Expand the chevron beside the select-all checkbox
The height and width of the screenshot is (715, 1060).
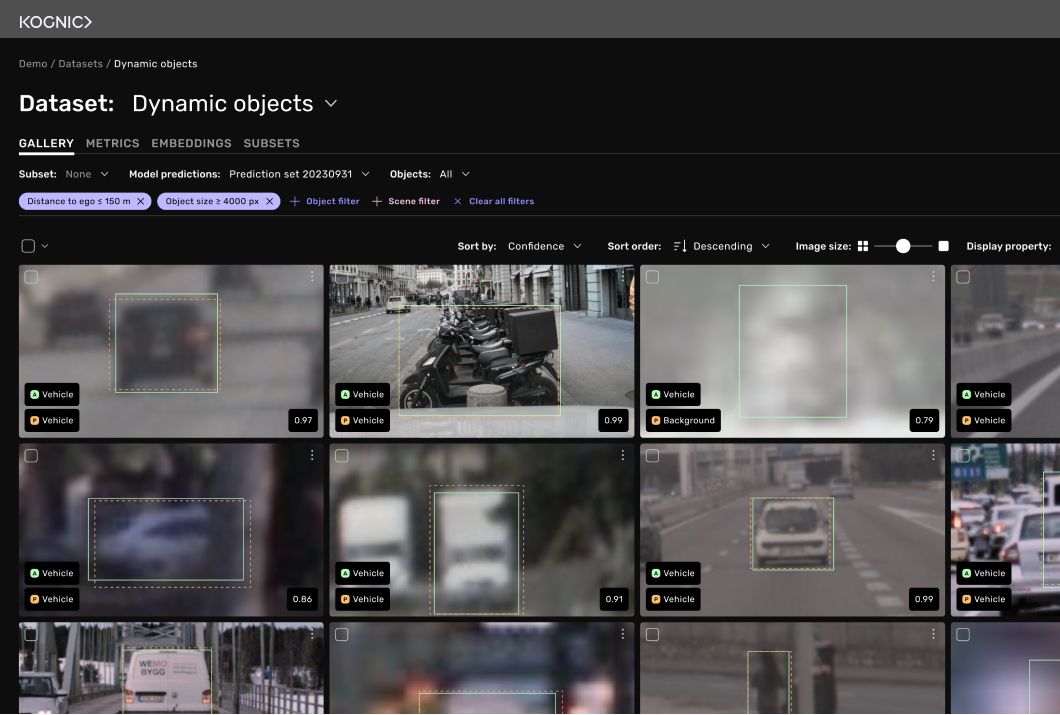pos(45,246)
